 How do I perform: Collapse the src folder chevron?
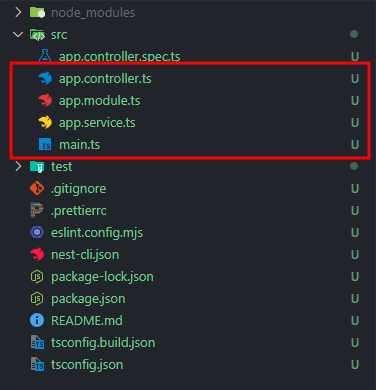pyautogui.click(x=18, y=34)
